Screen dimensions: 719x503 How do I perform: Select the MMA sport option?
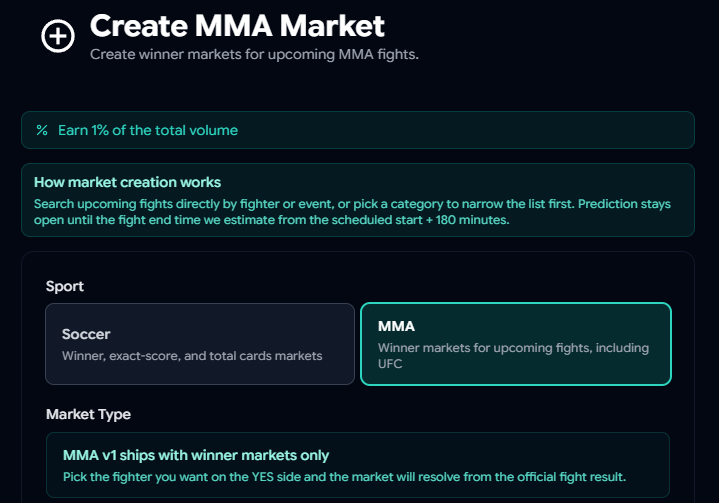[x=515, y=344]
